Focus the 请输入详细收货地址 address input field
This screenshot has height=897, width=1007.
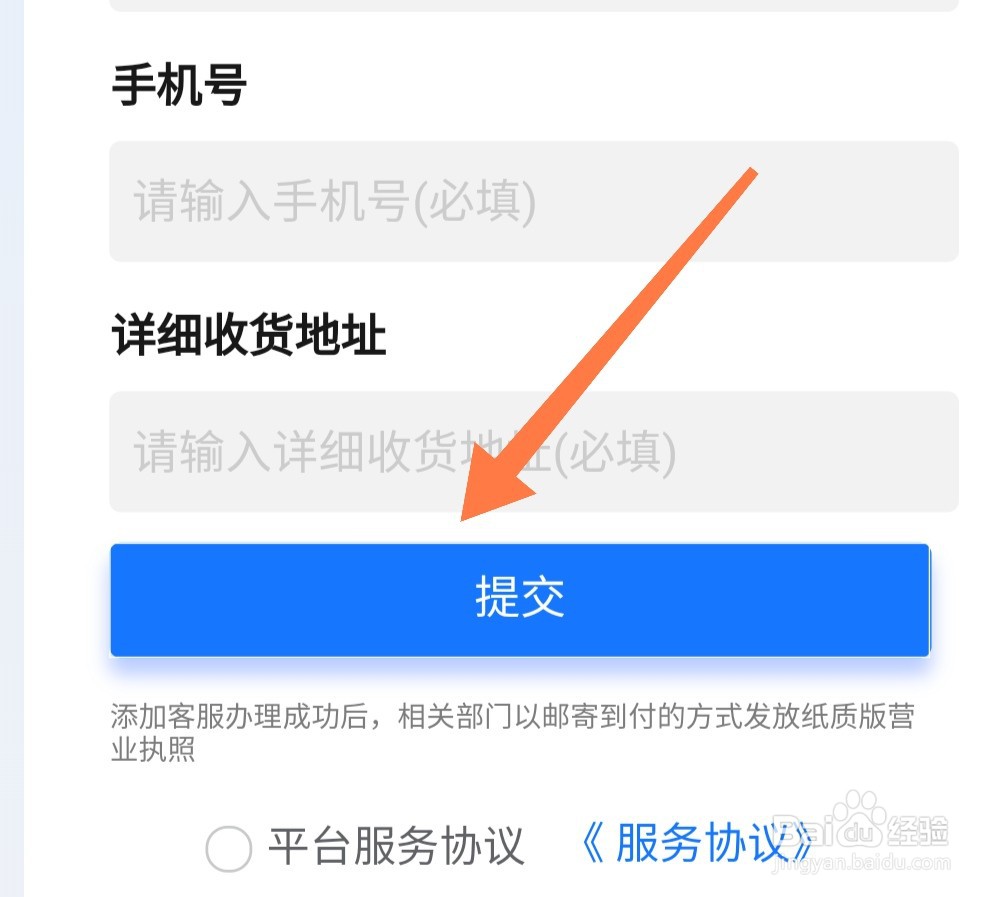click(534, 451)
